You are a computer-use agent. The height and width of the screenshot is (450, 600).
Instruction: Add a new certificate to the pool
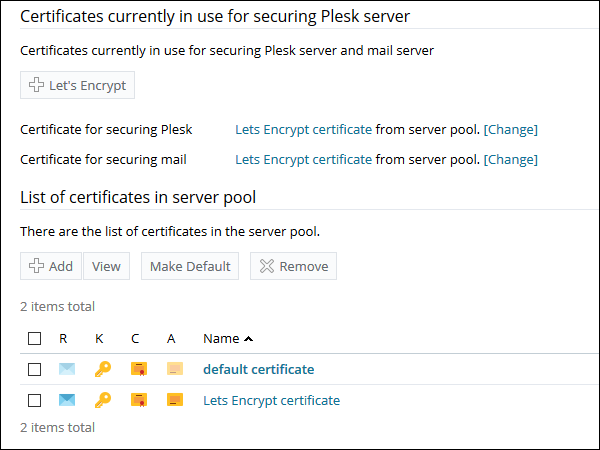coord(51,266)
